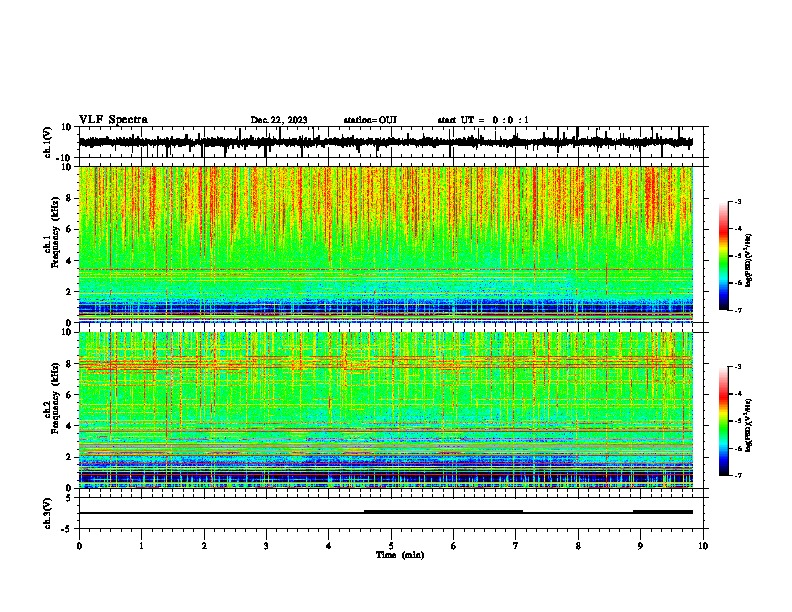Image resolution: width=792 pixels, height=612 pixels.
Task: Click the "station=OUI" header label
Action: pyautogui.click(x=370, y=120)
